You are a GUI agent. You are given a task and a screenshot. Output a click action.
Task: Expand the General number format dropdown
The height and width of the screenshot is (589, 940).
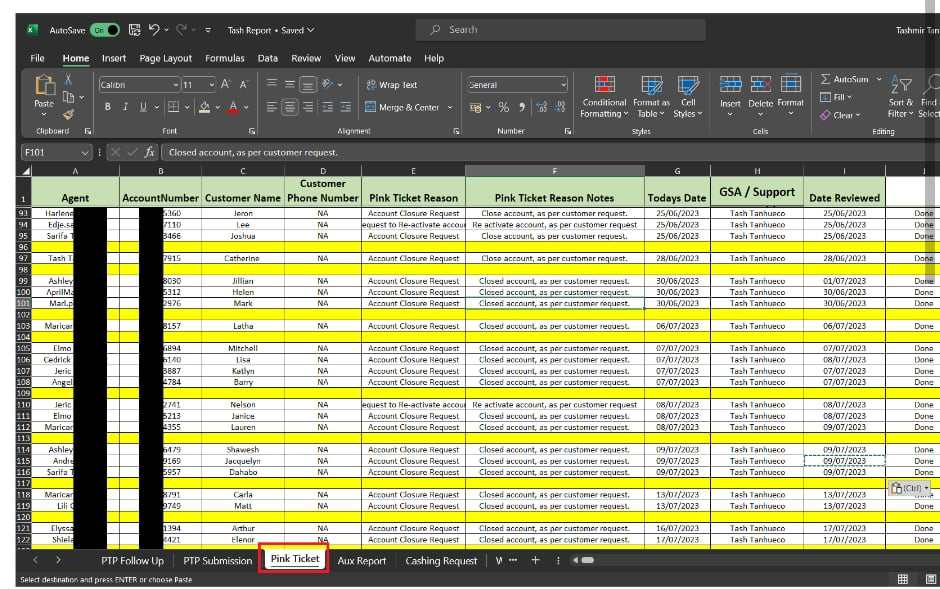coord(563,85)
